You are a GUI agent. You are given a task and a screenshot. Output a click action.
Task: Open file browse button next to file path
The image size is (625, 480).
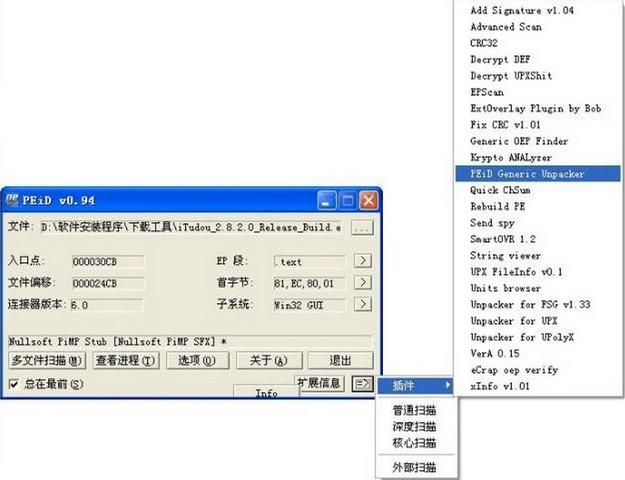point(362,228)
